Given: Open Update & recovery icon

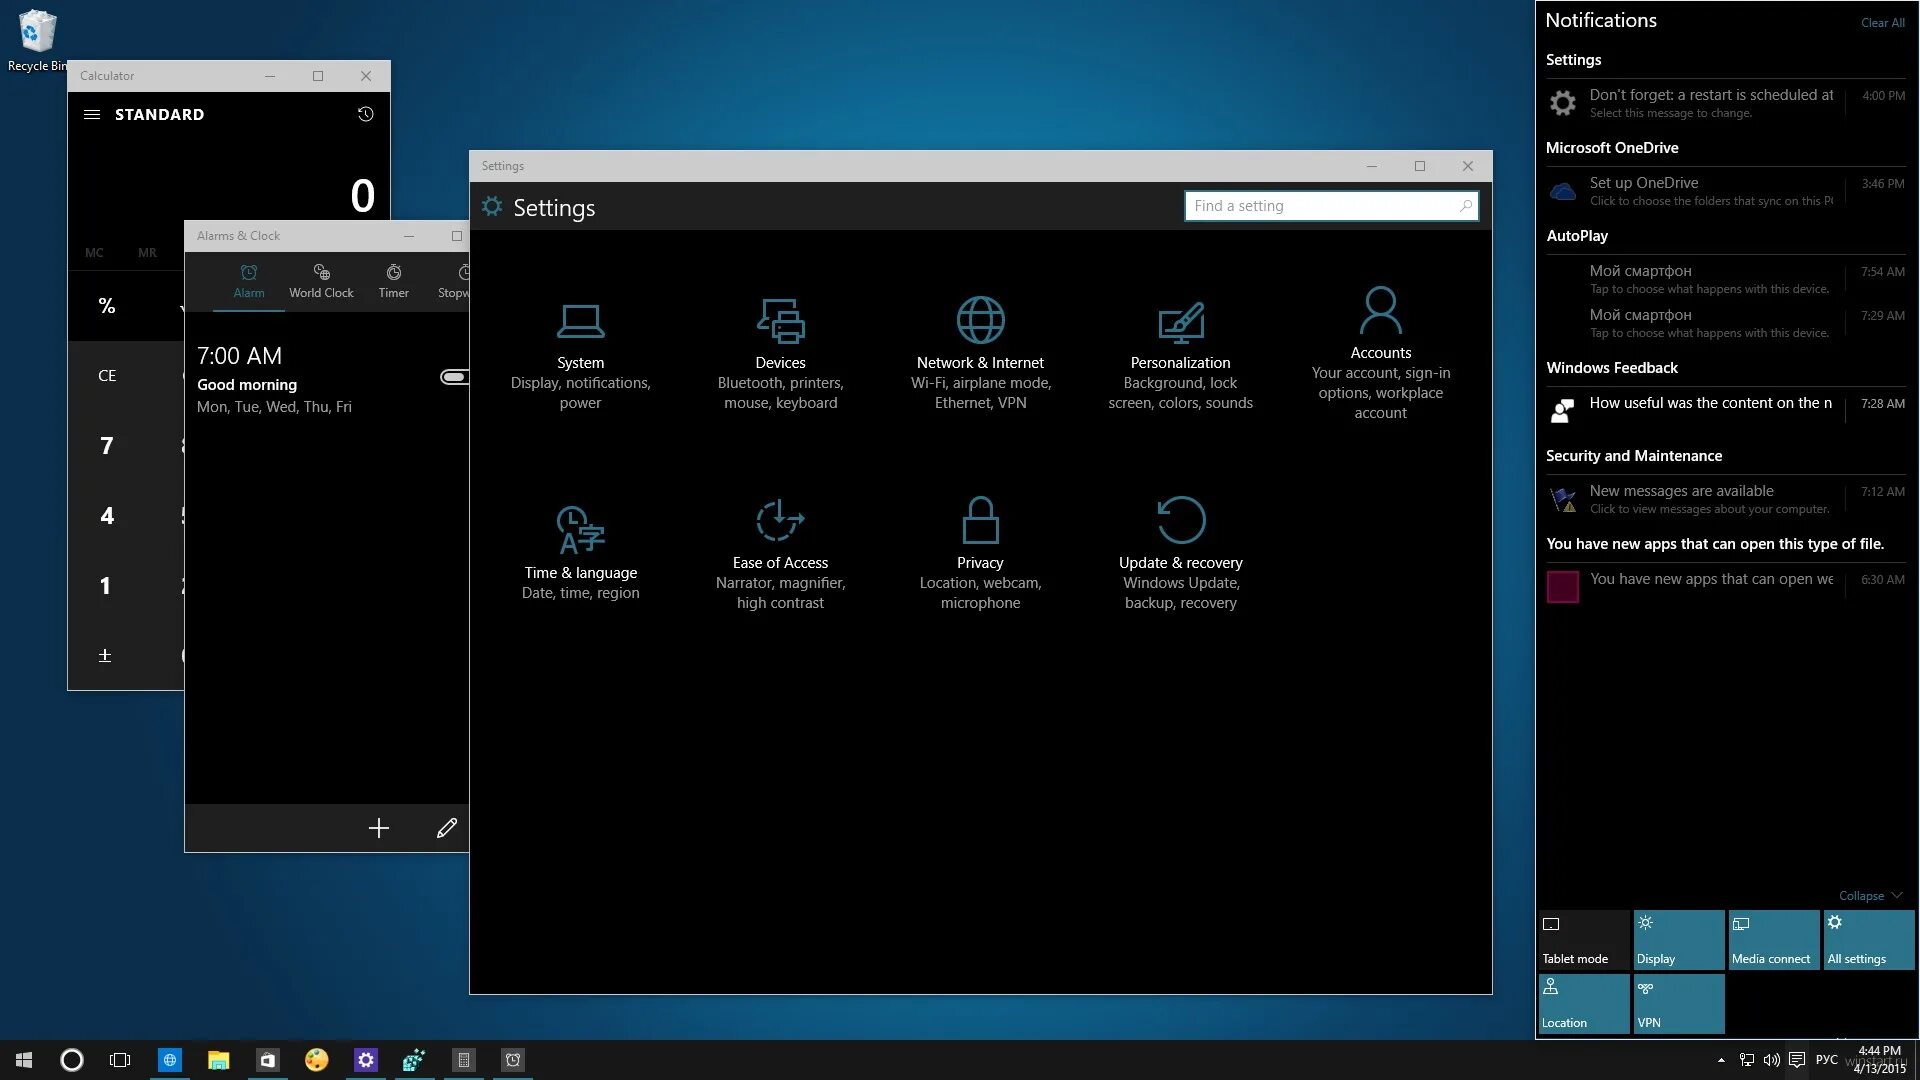Looking at the screenshot, I should pos(1180,521).
